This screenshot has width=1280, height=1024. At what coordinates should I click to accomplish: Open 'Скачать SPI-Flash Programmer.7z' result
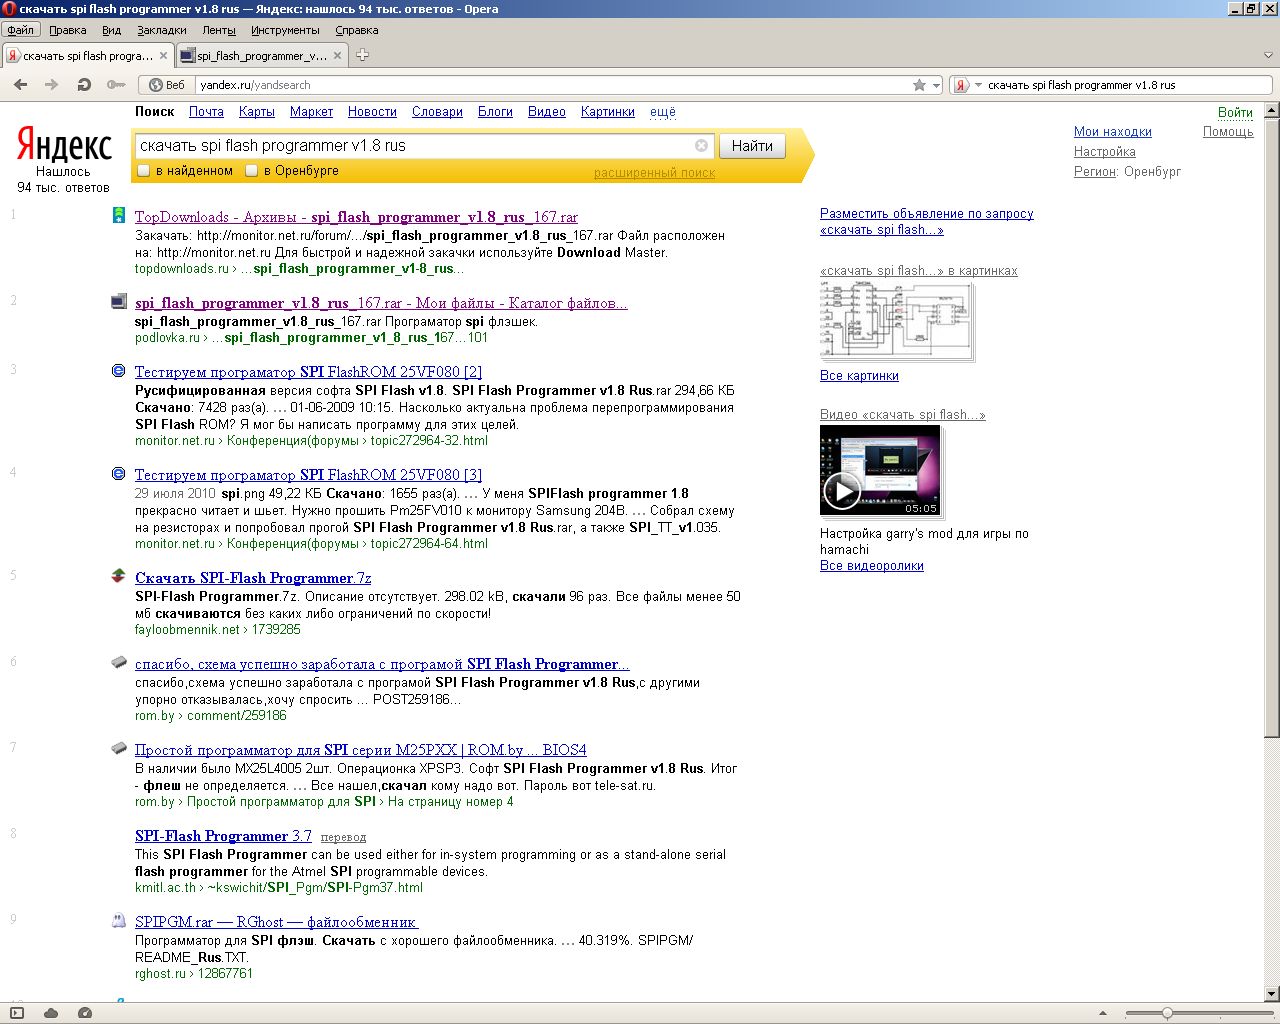(253, 578)
